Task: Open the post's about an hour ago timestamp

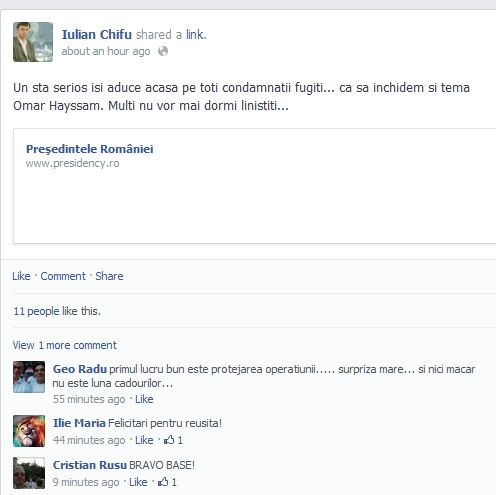Action: pos(106,51)
